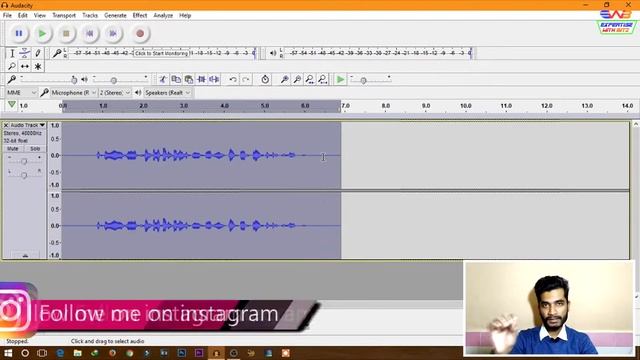This screenshot has height=360, width=640.
Task: Open the Help menu
Action: click(x=185, y=16)
